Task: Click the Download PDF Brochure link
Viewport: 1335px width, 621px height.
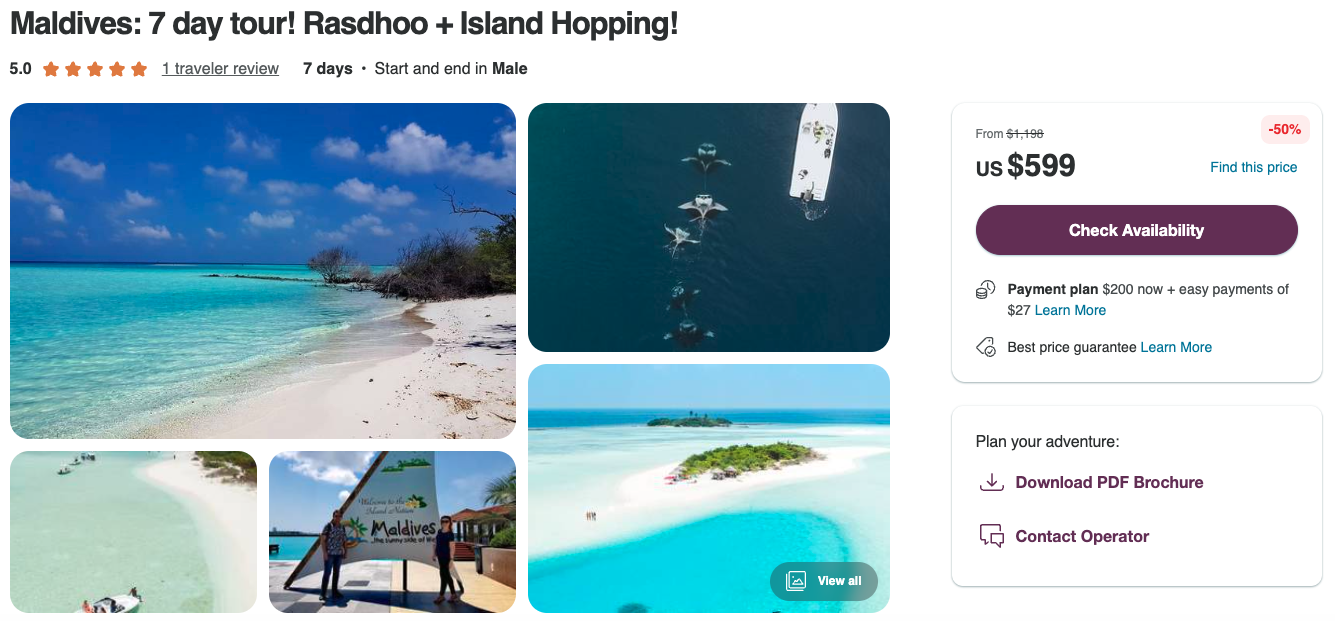Action: click(1109, 482)
